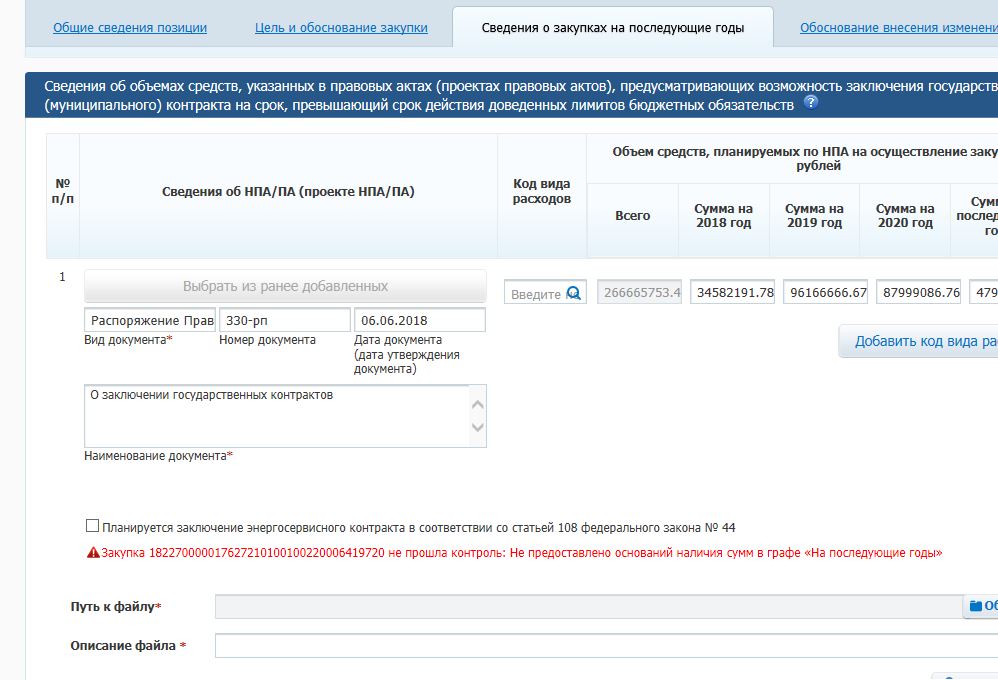Image resolution: width=998 pixels, height=680 pixels.
Task: Click the red warning triangle icon
Action: pos(93,553)
